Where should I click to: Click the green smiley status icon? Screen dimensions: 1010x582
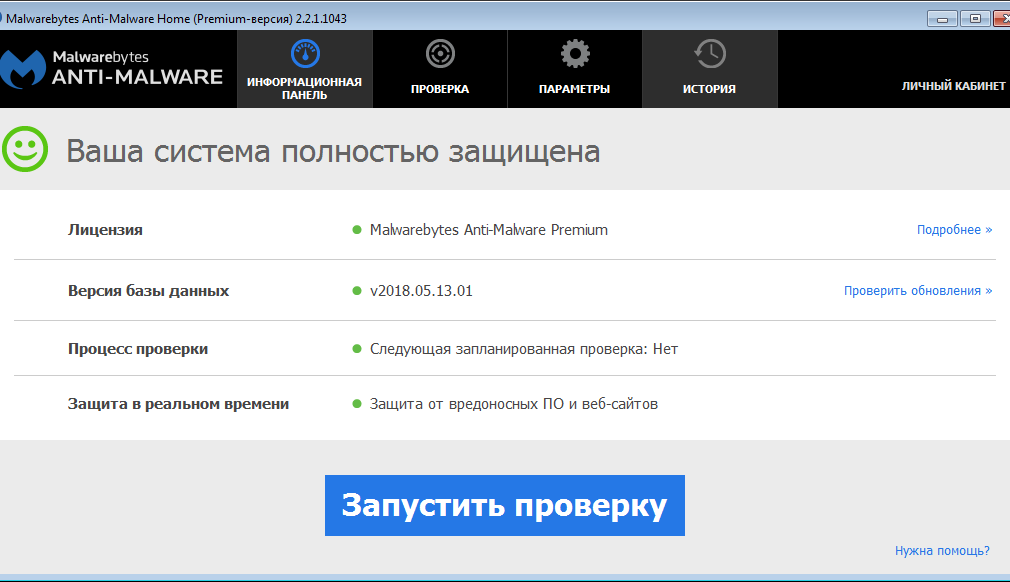coord(24,149)
